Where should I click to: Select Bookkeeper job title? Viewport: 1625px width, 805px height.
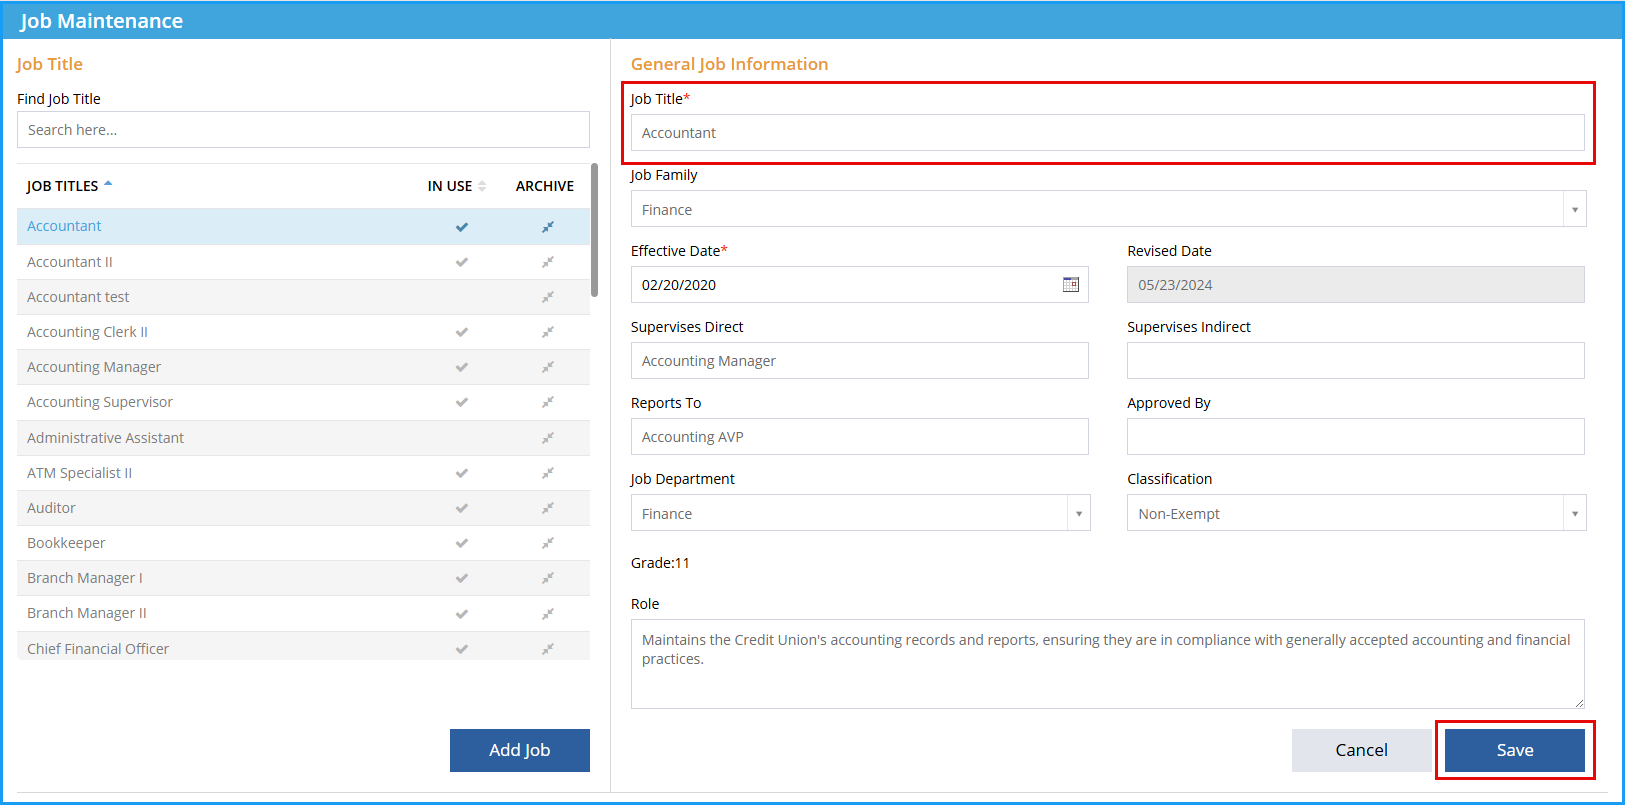pyautogui.click(x=303, y=543)
